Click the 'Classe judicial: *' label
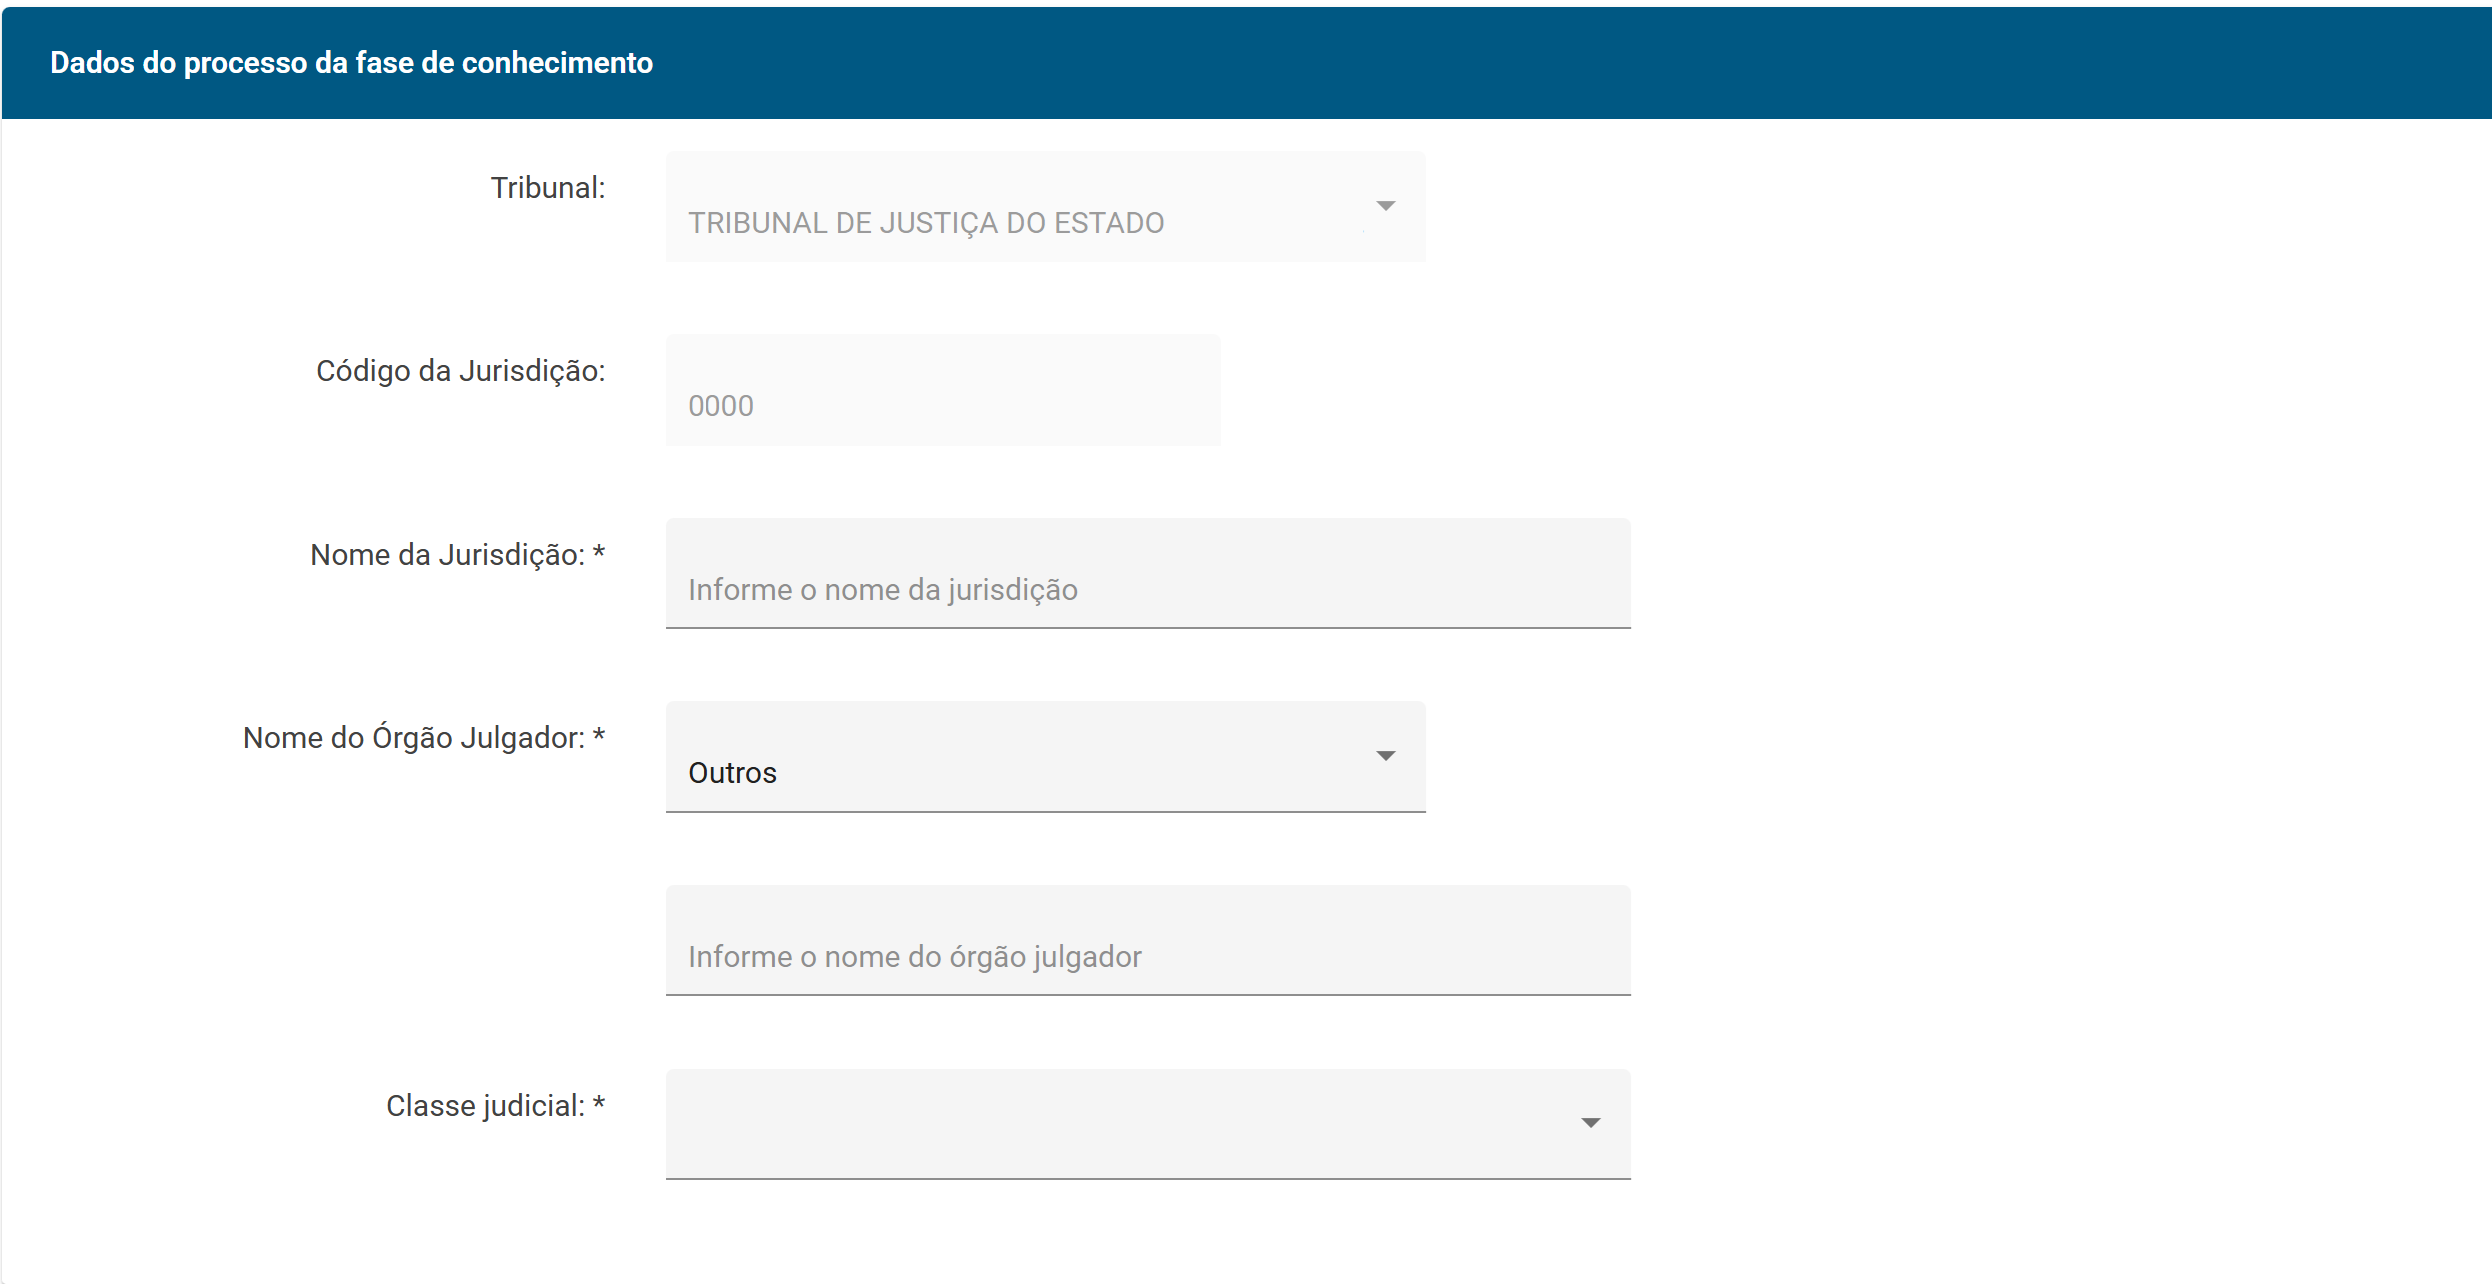Image resolution: width=2492 pixels, height=1284 pixels. point(496,1106)
